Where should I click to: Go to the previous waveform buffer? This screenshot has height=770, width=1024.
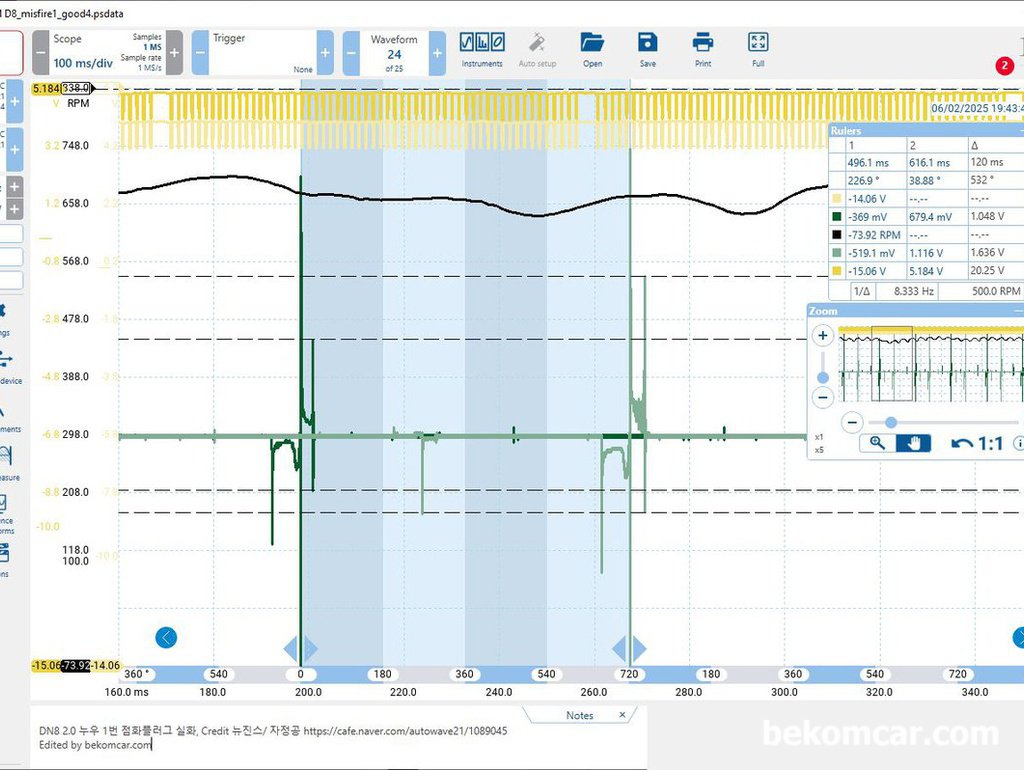pos(351,53)
